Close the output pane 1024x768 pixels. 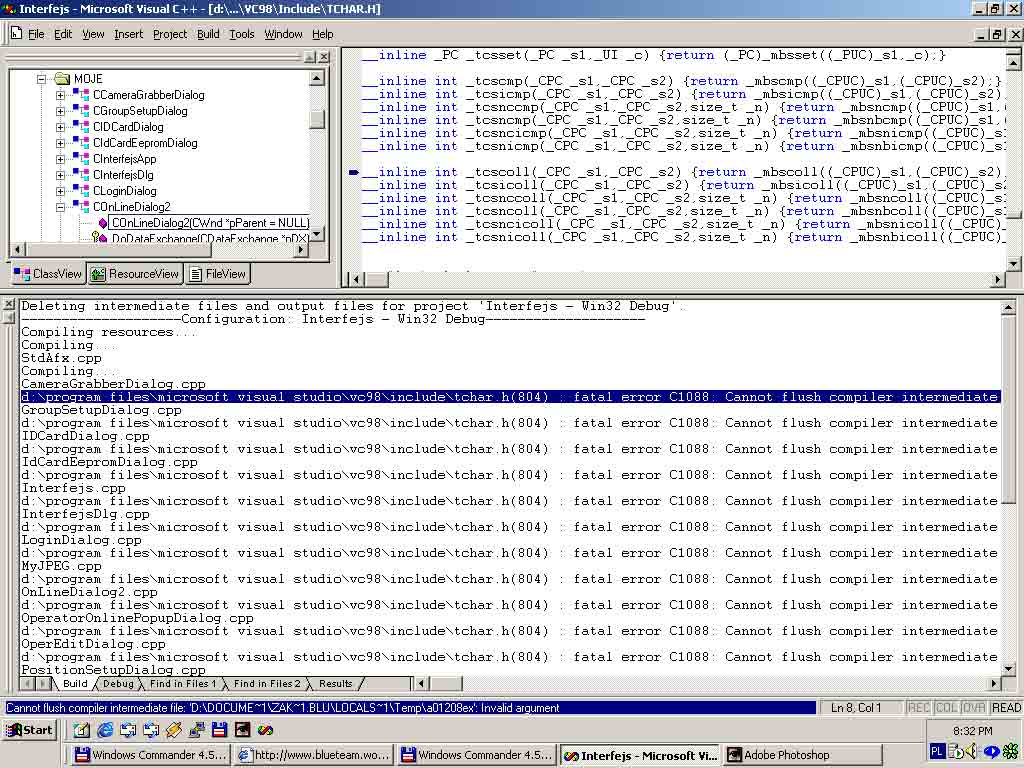[x=8, y=306]
